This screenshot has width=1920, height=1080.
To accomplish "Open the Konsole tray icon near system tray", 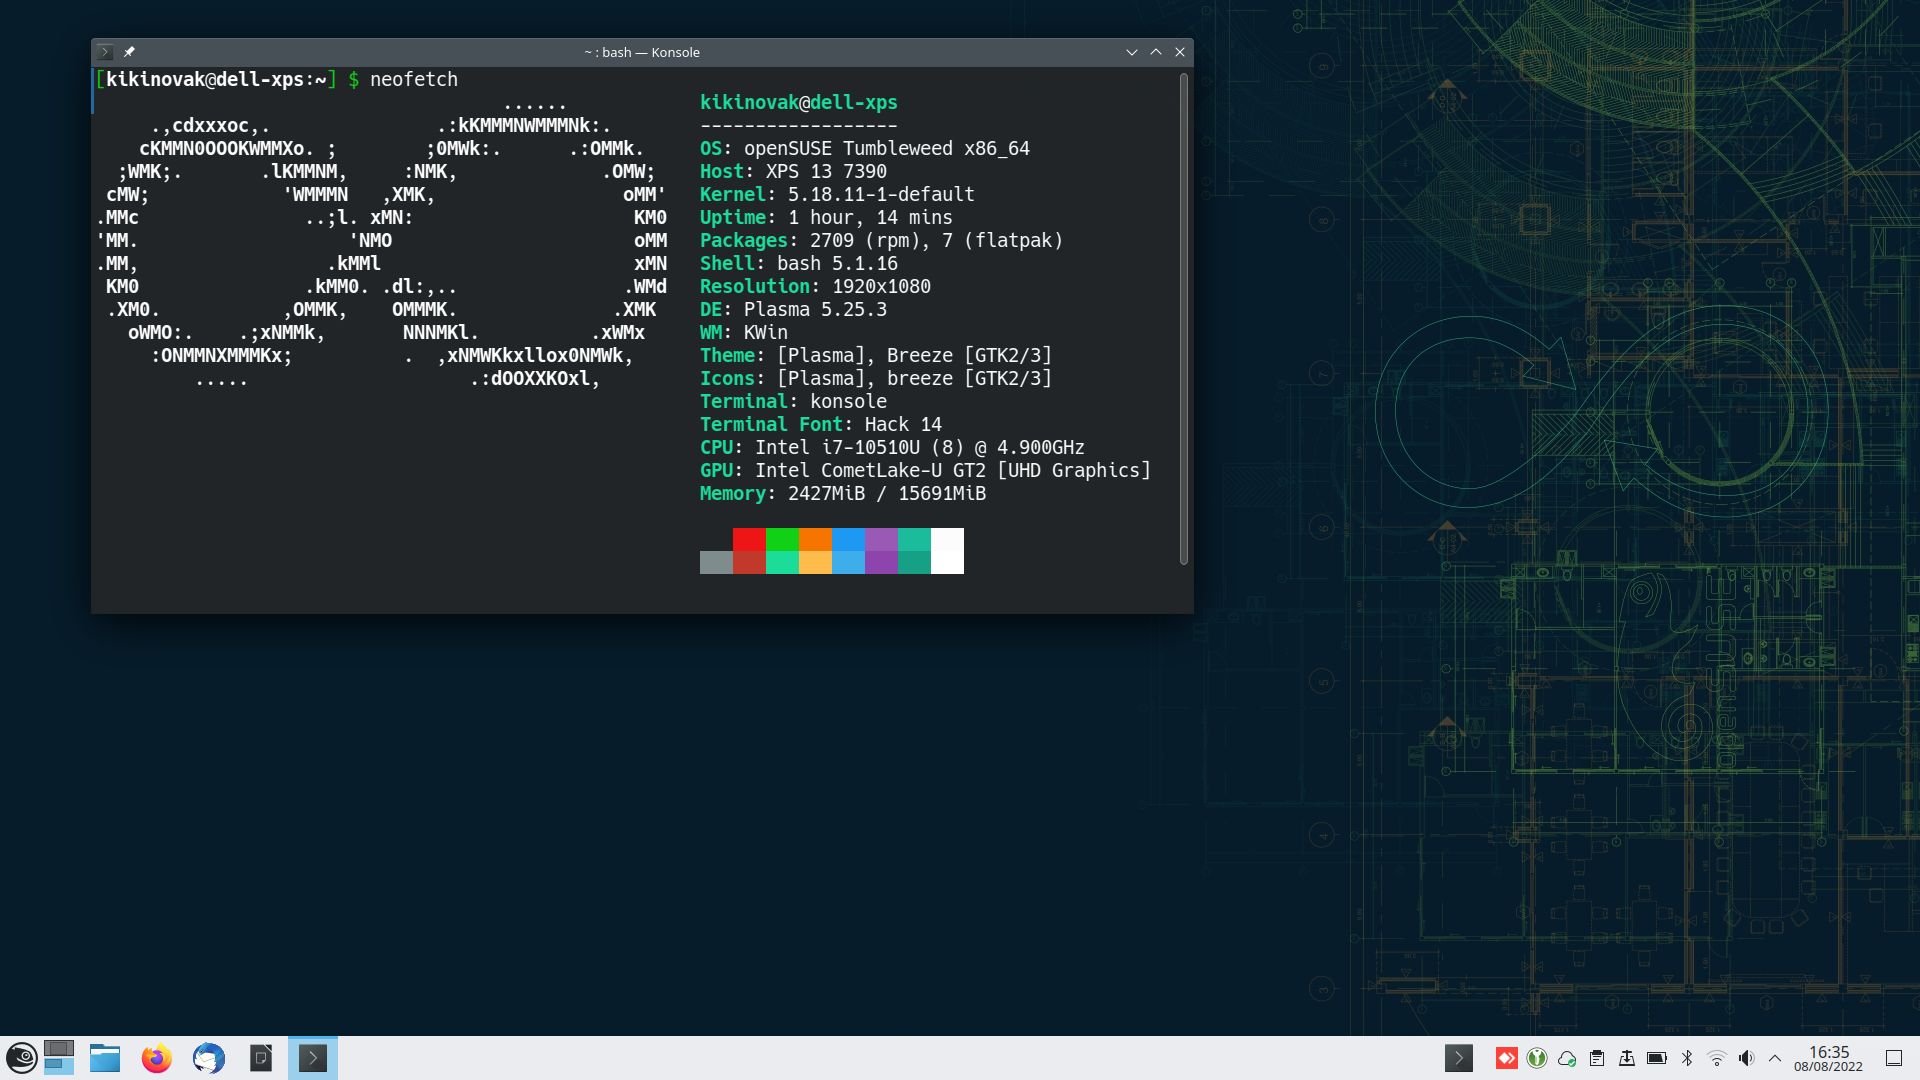I will point(1459,1058).
